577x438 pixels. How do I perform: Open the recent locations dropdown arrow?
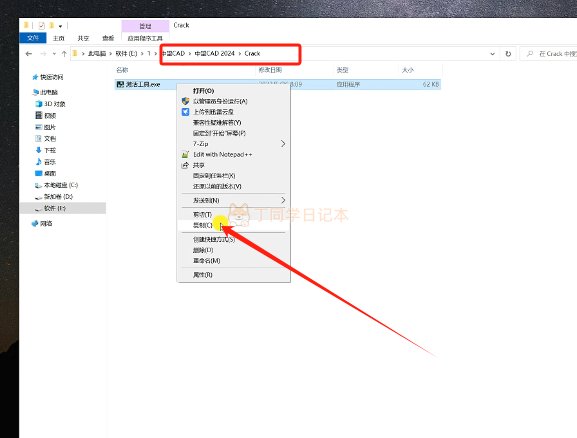(x=54, y=54)
